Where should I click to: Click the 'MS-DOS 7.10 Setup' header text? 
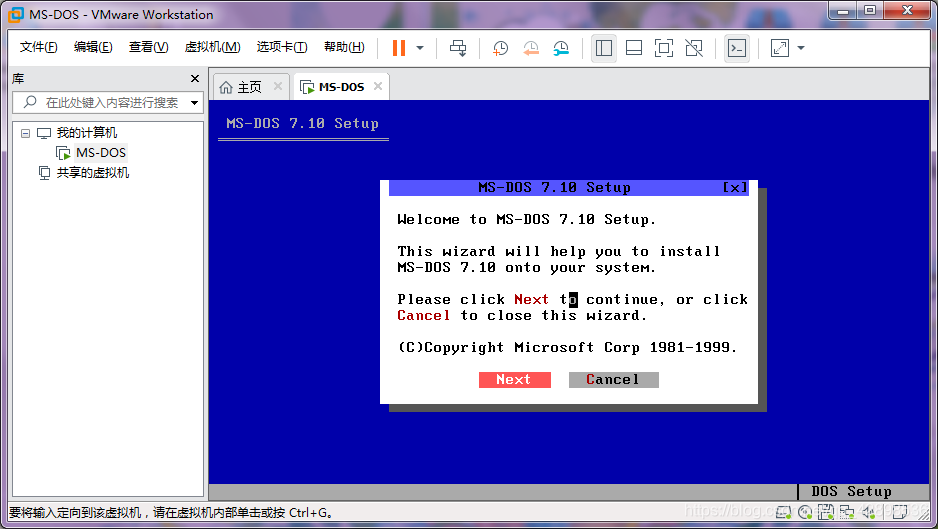[x=303, y=123]
